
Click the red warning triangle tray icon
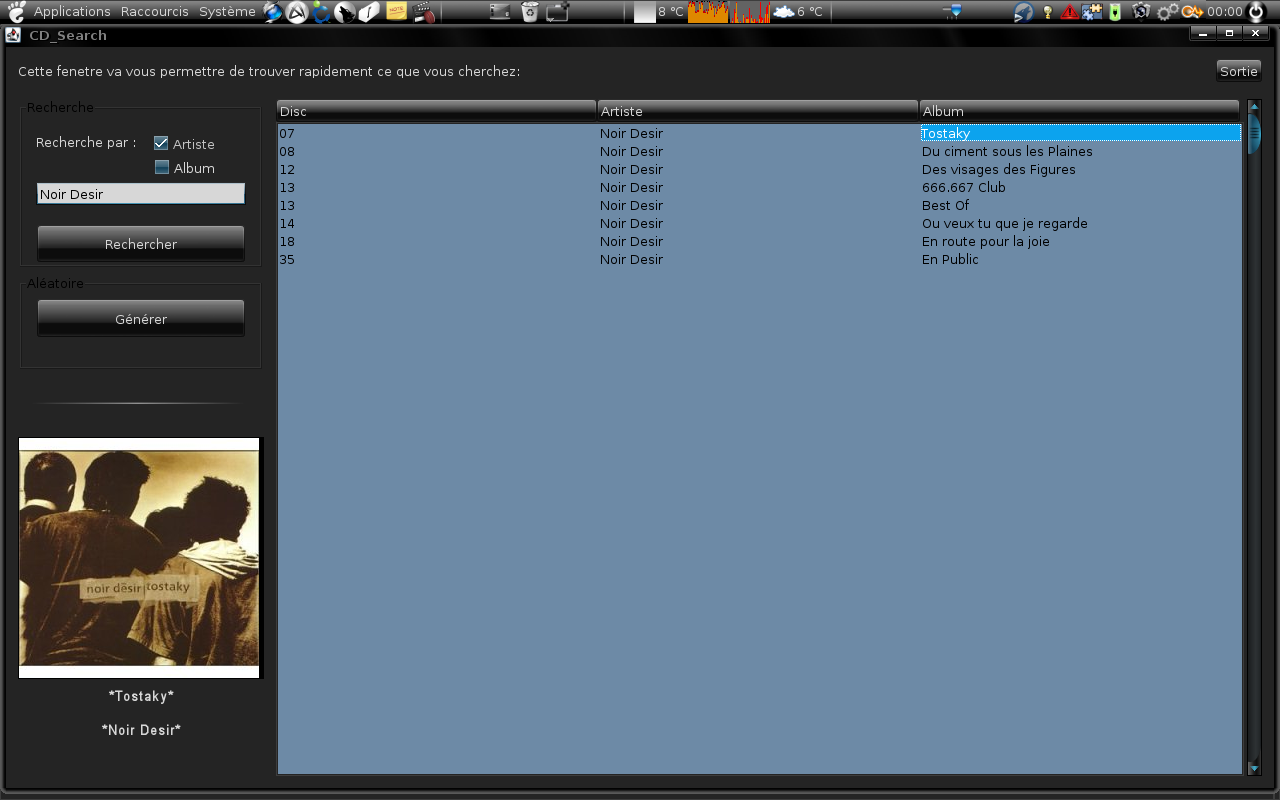(x=1069, y=12)
